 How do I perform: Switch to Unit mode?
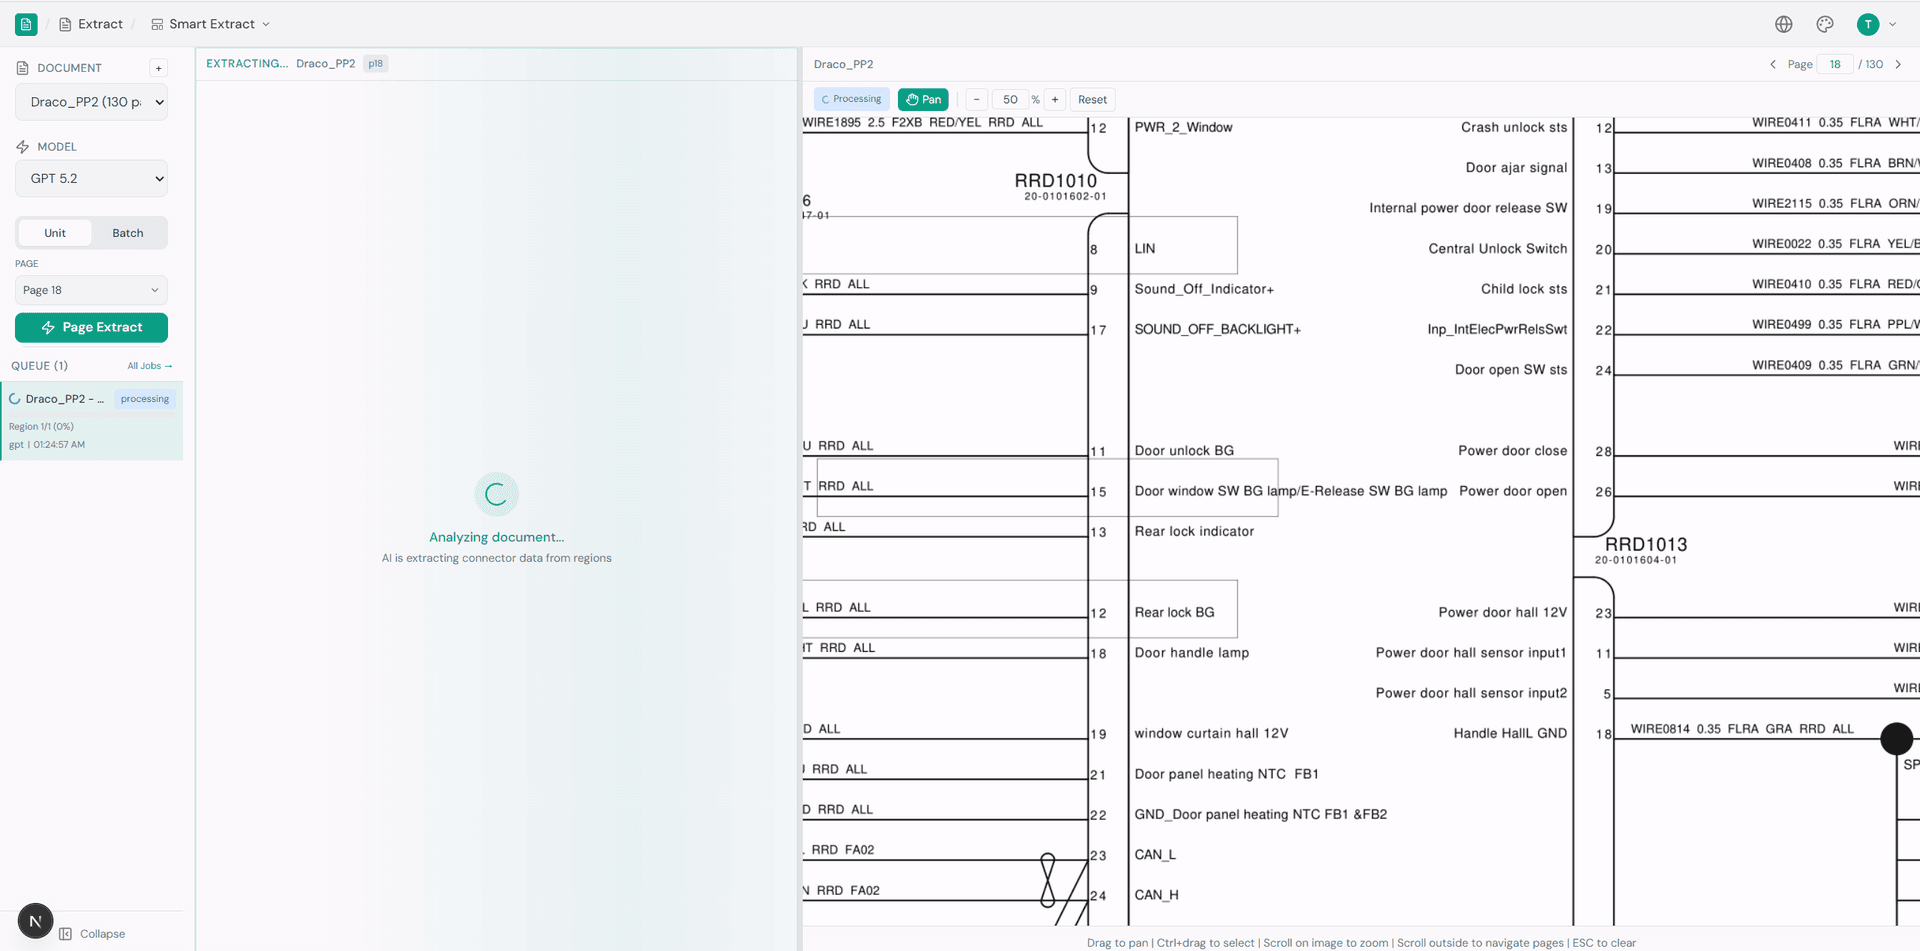(x=55, y=233)
